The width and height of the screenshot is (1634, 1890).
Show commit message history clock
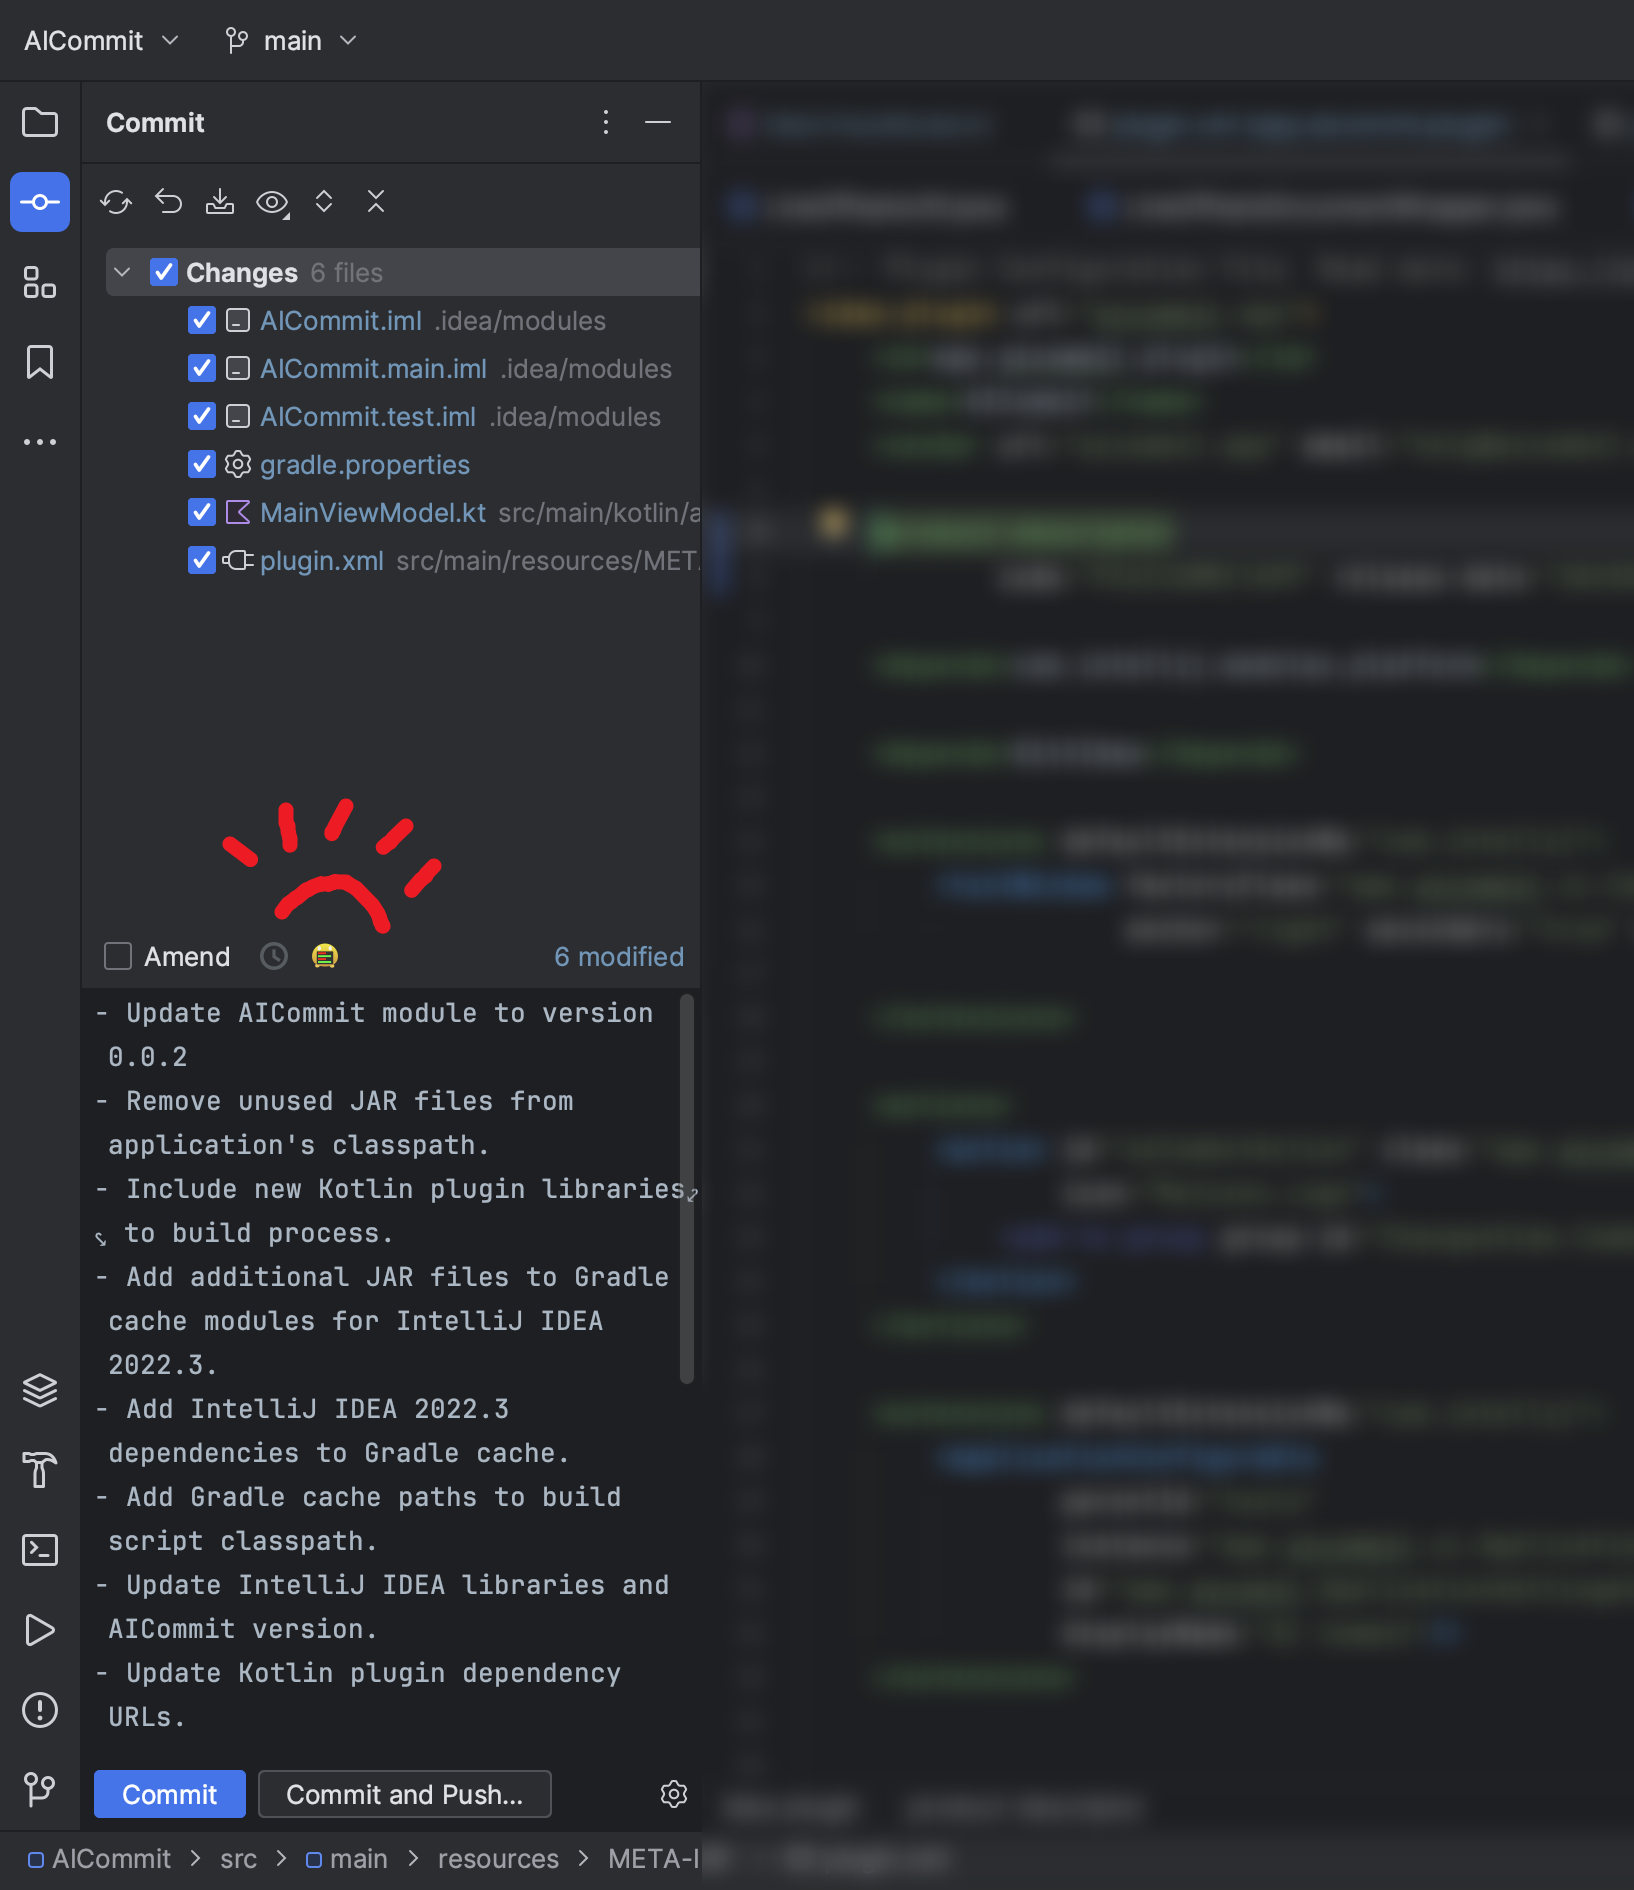pos(274,957)
